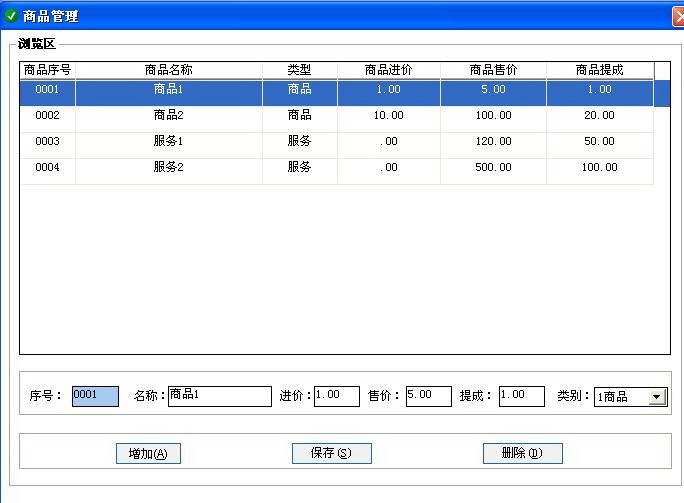This screenshot has height=503, width=684.
Task: Click the 保存(S) button
Action: (332, 453)
